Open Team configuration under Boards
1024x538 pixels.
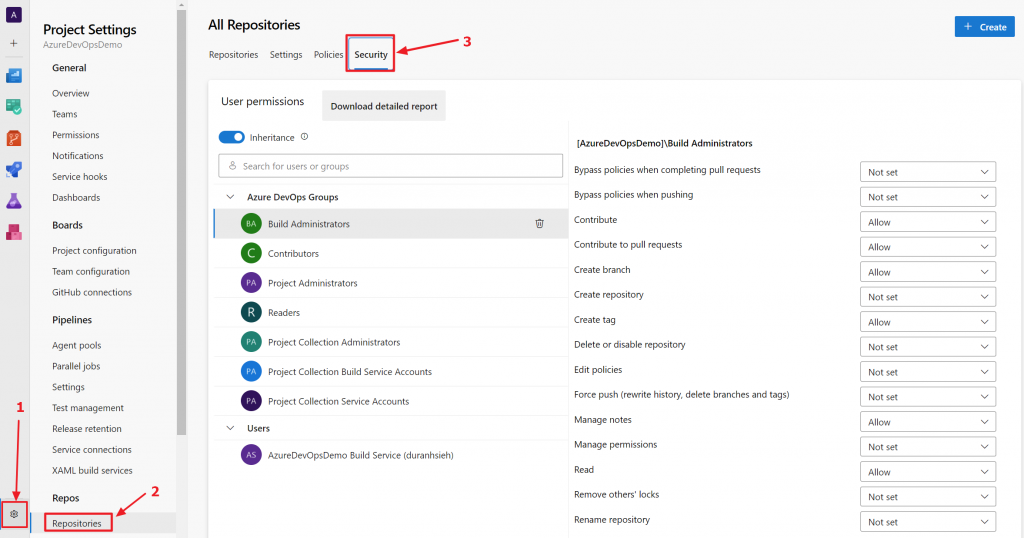pos(91,271)
